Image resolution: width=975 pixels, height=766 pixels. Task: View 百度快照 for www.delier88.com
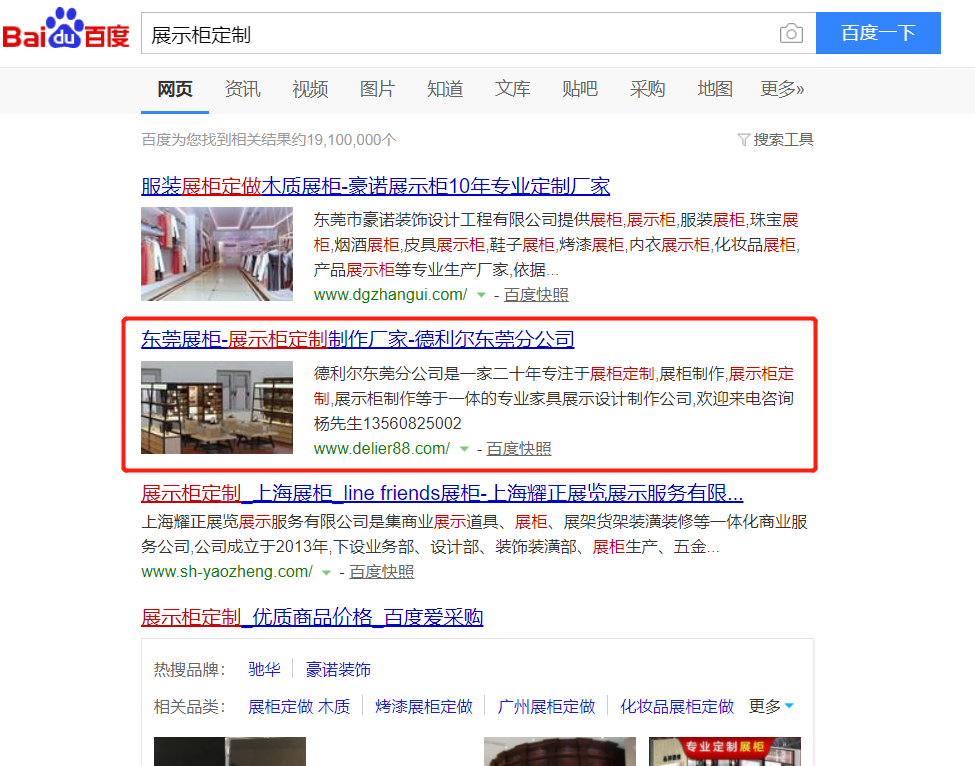[519, 449]
